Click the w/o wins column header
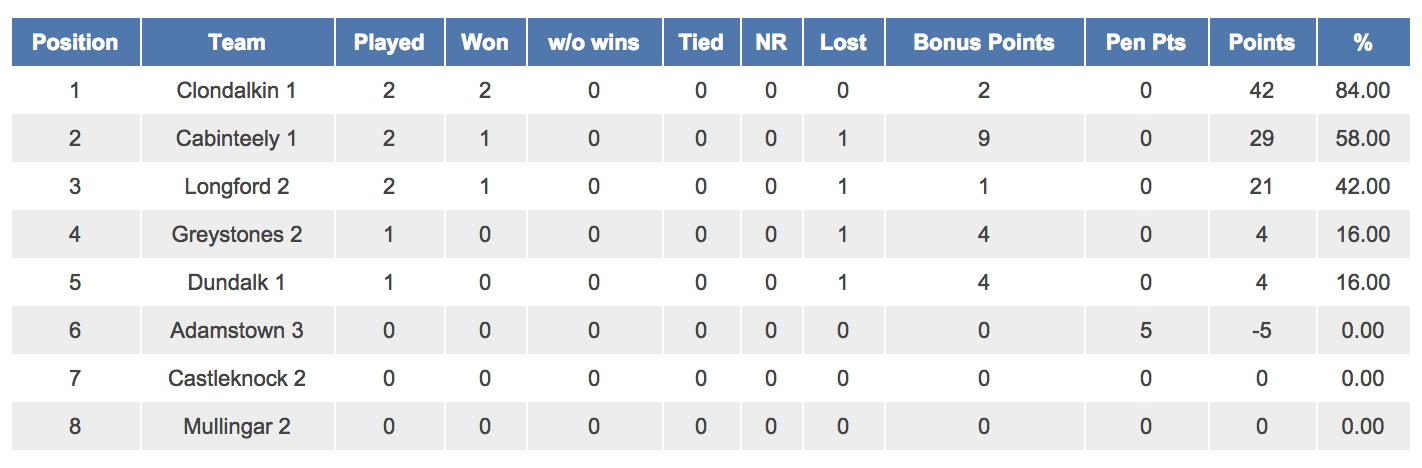1422x468 pixels. pyautogui.click(x=594, y=43)
